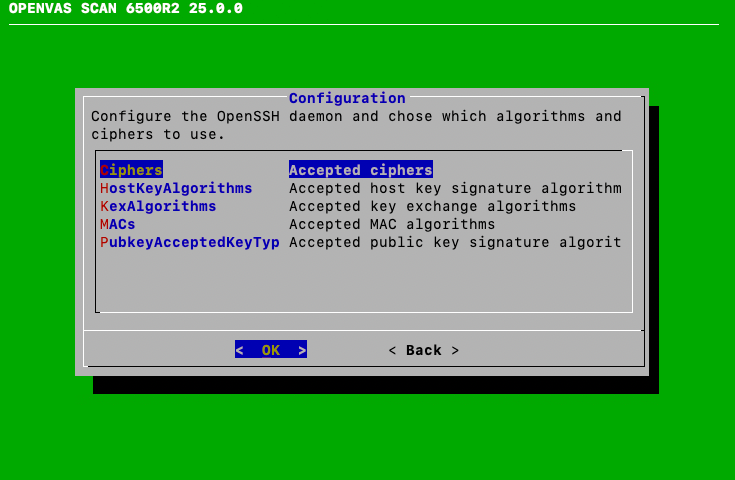Image resolution: width=735 pixels, height=480 pixels.
Task: Click the empty area below the menu entries
Action: 364,282
